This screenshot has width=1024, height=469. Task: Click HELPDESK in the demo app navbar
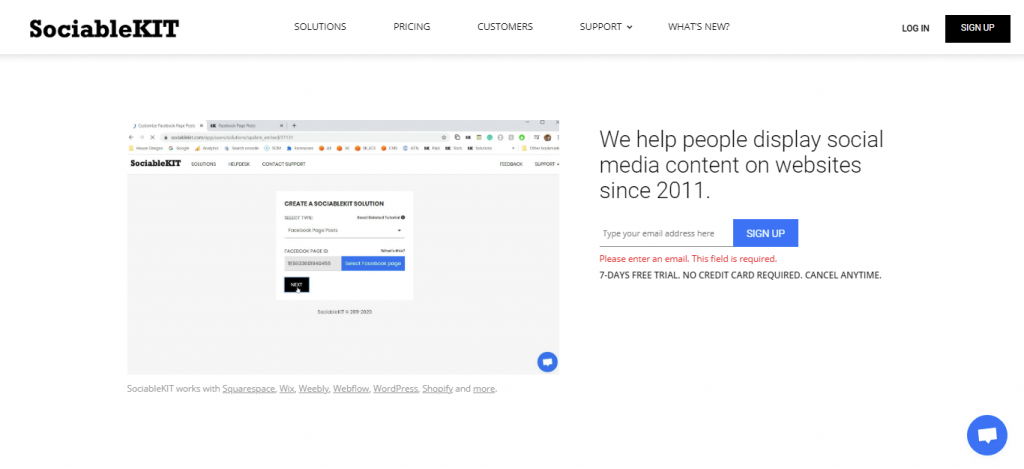pos(238,164)
